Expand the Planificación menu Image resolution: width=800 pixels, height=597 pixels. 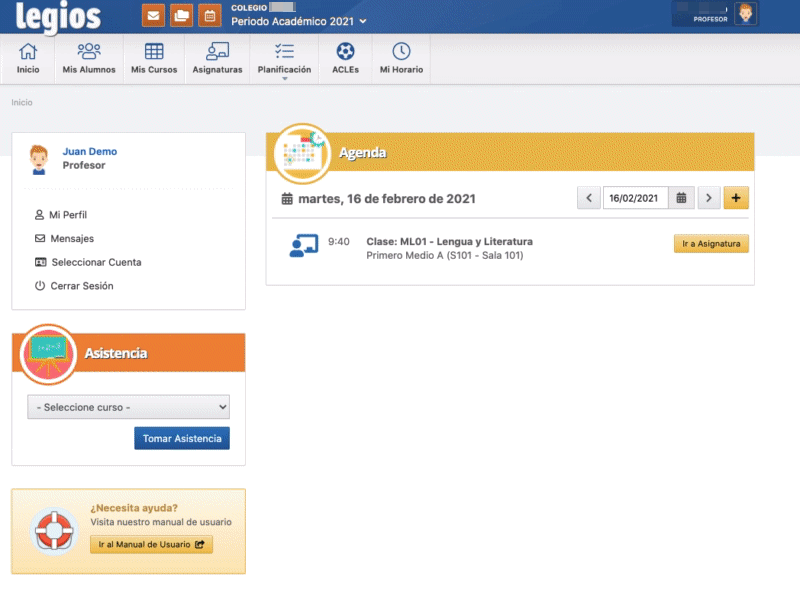tap(284, 58)
